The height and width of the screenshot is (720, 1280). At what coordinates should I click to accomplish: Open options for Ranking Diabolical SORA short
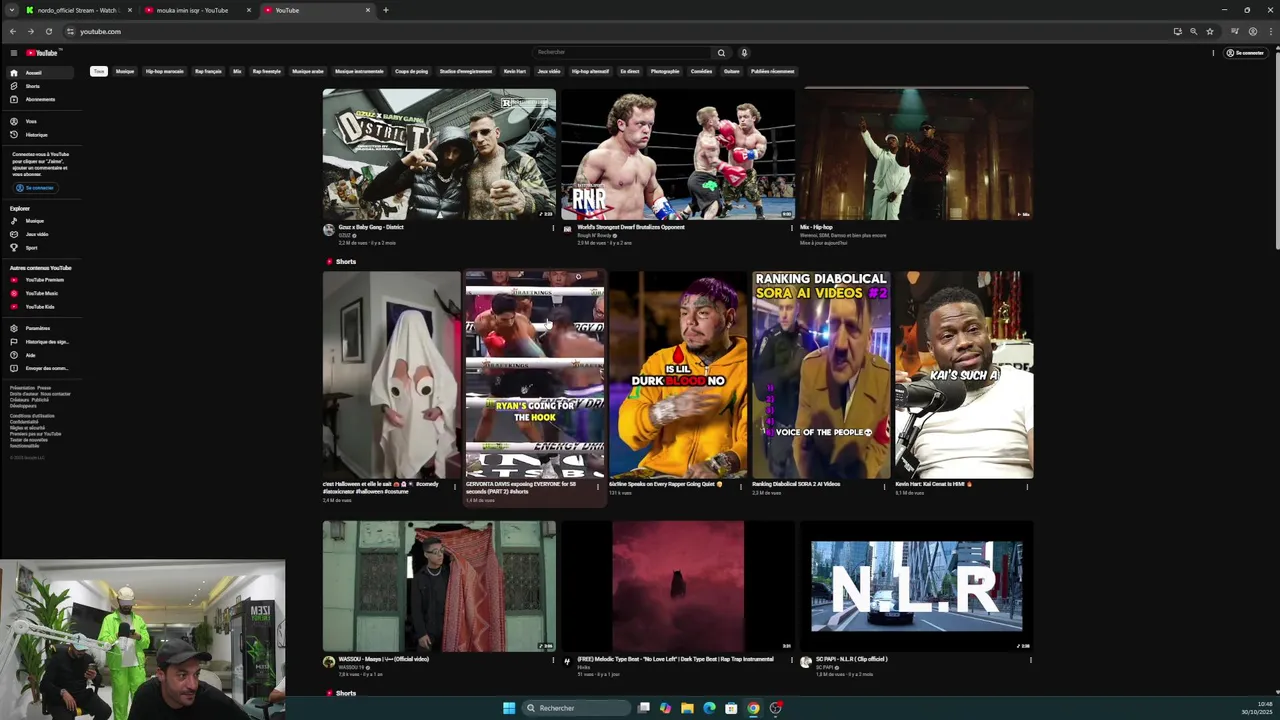(884, 487)
